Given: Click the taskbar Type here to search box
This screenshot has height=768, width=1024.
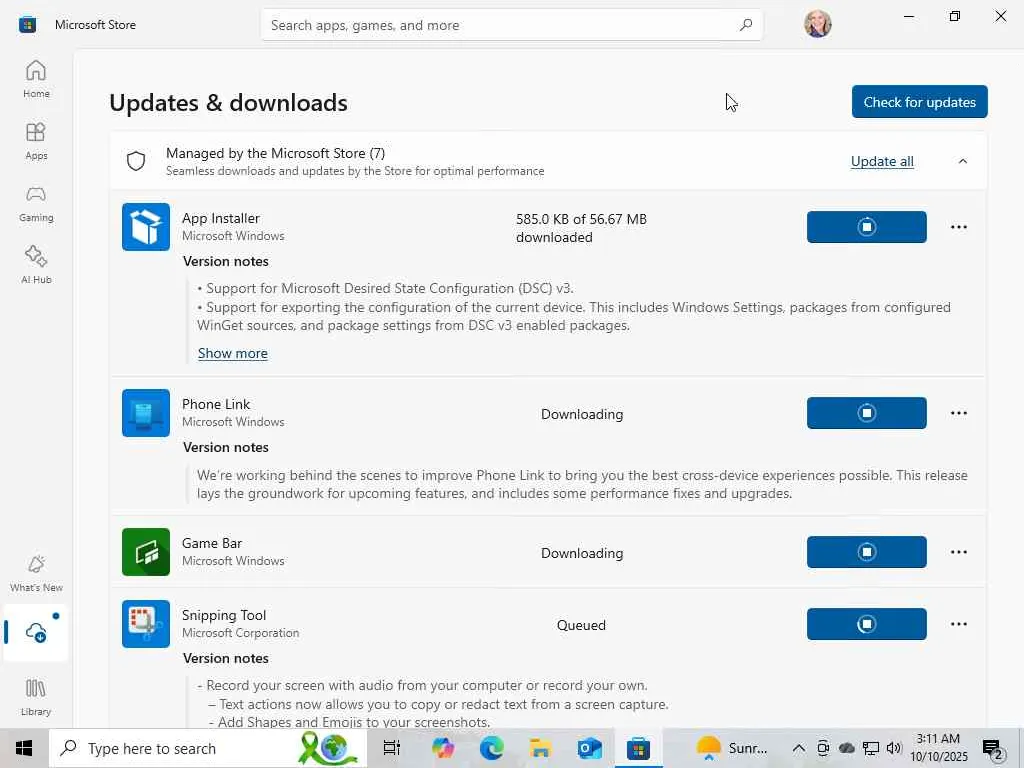Looking at the screenshot, I should pyautogui.click(x=208, y=748).
